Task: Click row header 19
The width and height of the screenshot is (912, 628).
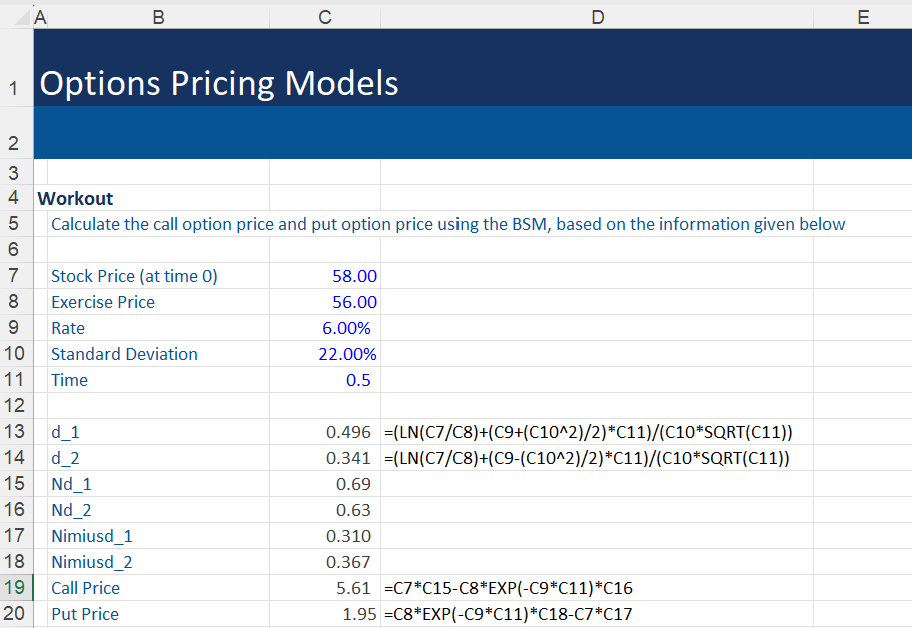Action: 15,588
